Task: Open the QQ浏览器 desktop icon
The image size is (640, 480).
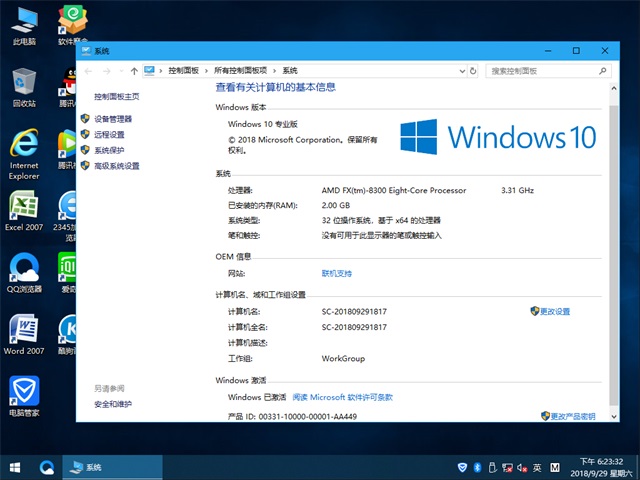Action: [x=24, y=270]
